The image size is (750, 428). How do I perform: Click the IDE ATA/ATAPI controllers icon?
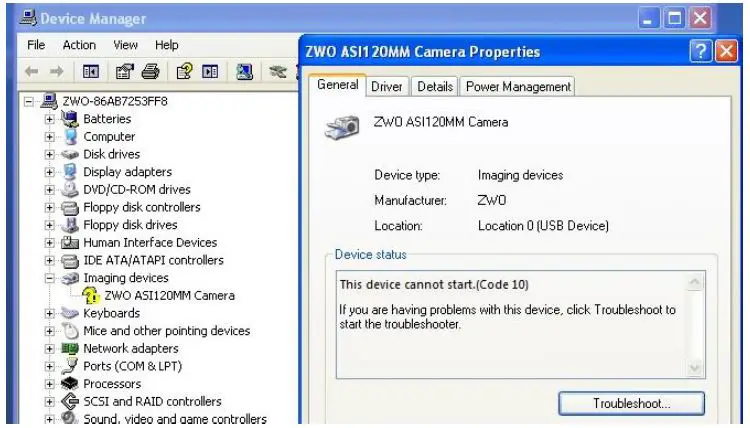click(70, 261)
